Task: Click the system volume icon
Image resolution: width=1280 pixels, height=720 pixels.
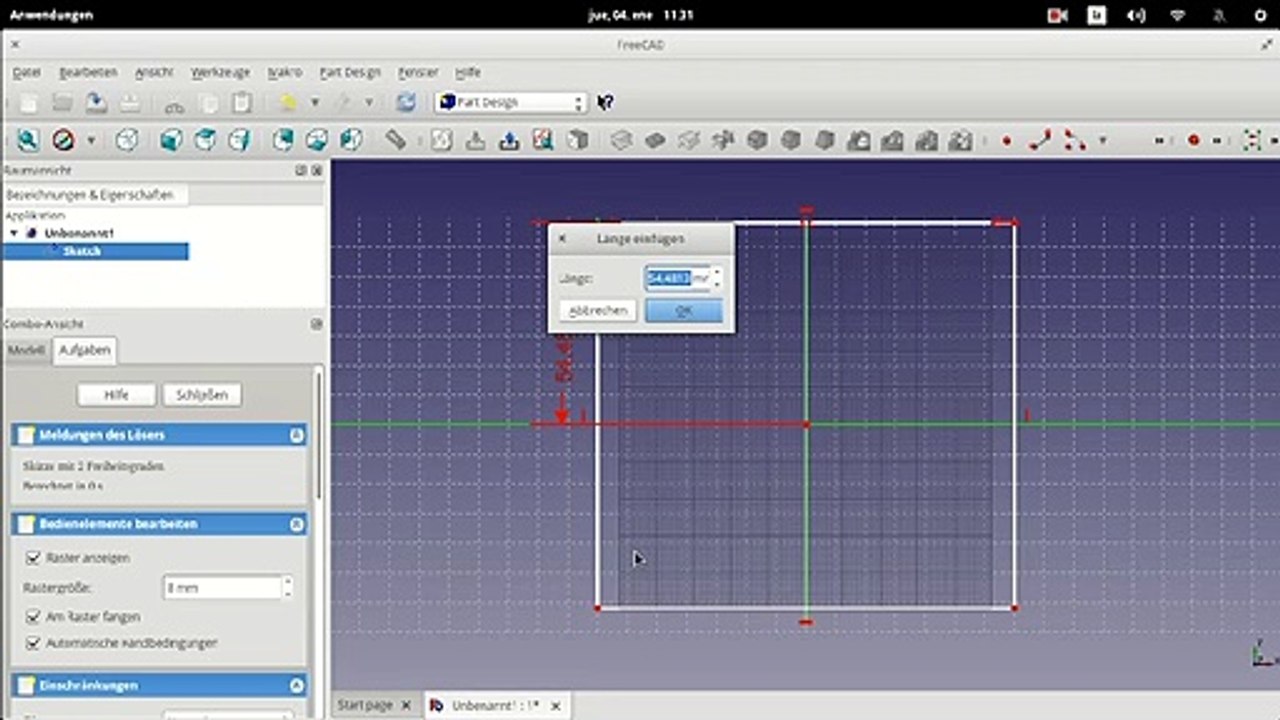Action: point(1136,15)
